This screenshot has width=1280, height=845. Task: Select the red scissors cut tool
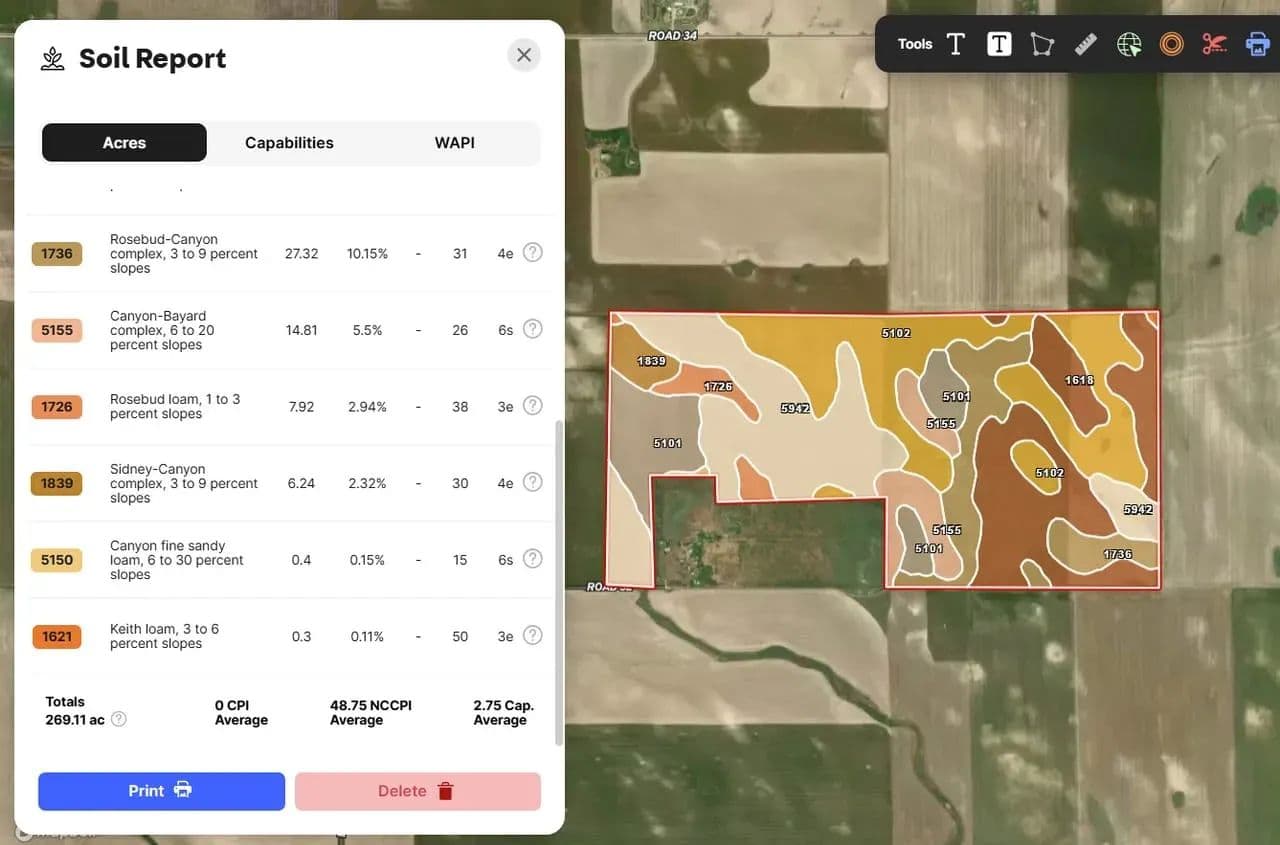(x=1214, y=44)
